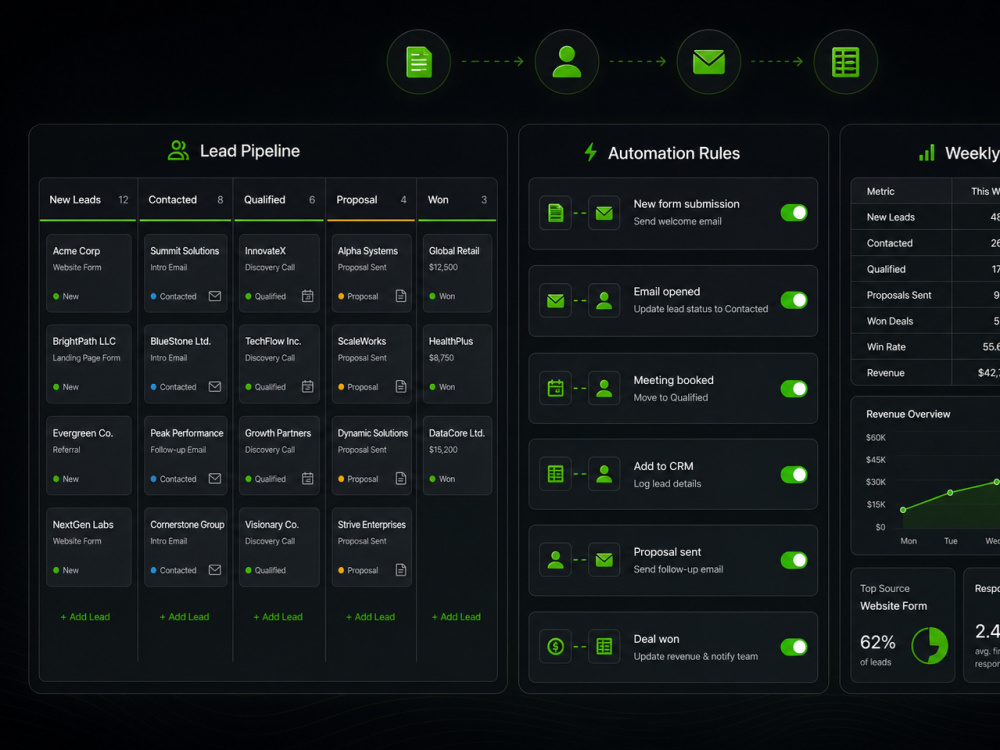Toggle the New form submission rule

click(x=794, y=213)
